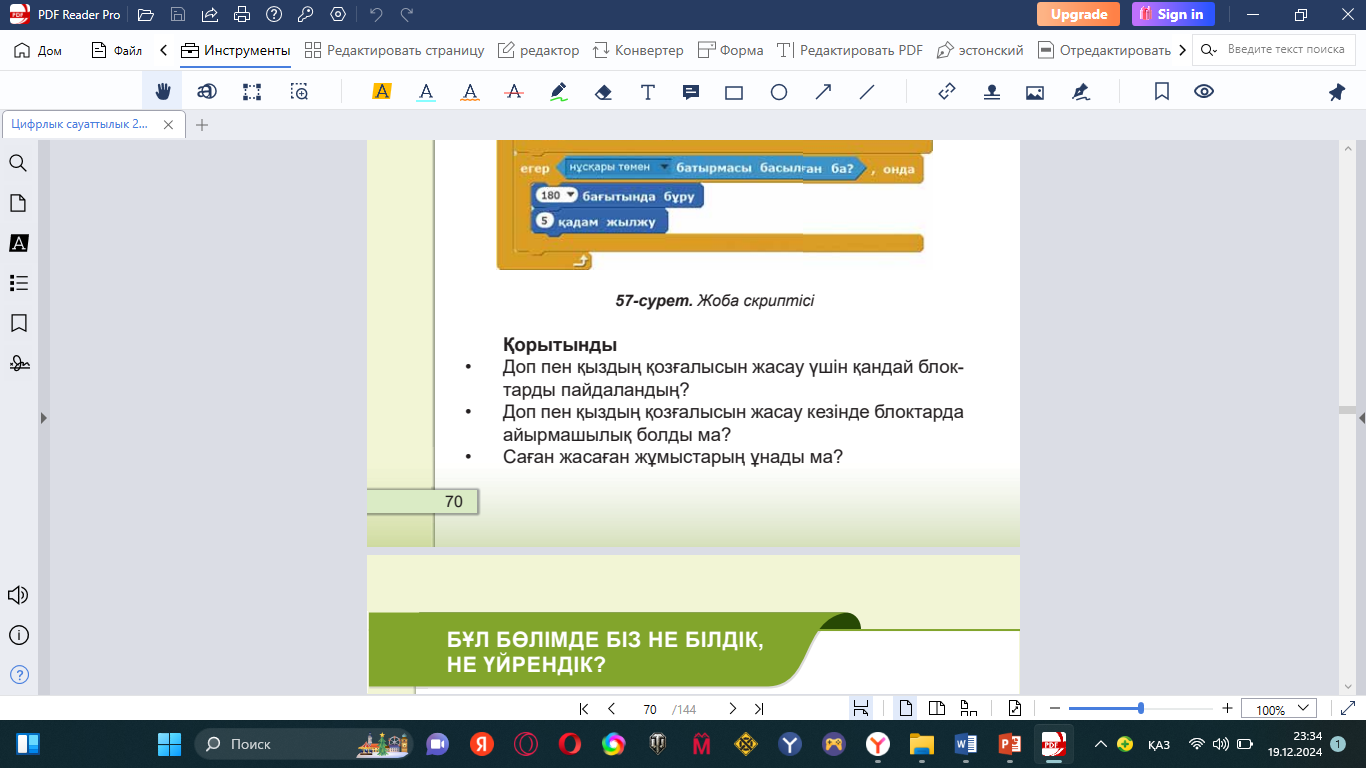Select the arrow drawing tool
The width and height of the screenshot is (1366, 768).
[x=823, y=92]
